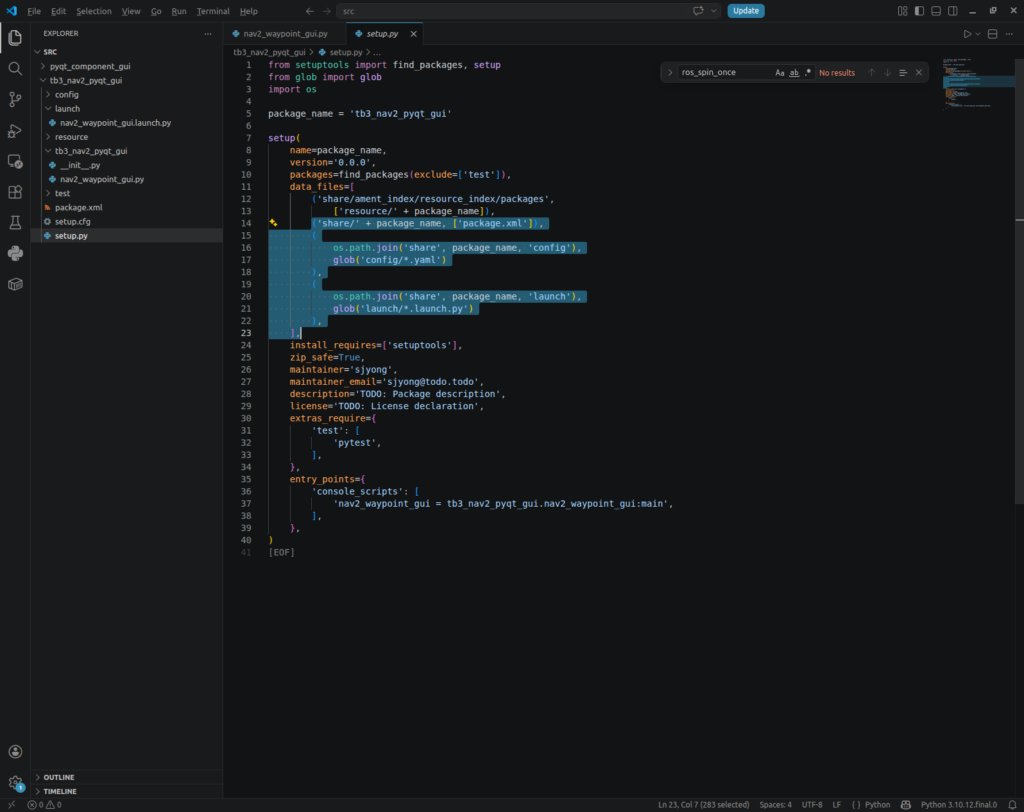1024x812 pixels.
Task: Open the Accounts icon in activity bar
Action: click(15, 752)
